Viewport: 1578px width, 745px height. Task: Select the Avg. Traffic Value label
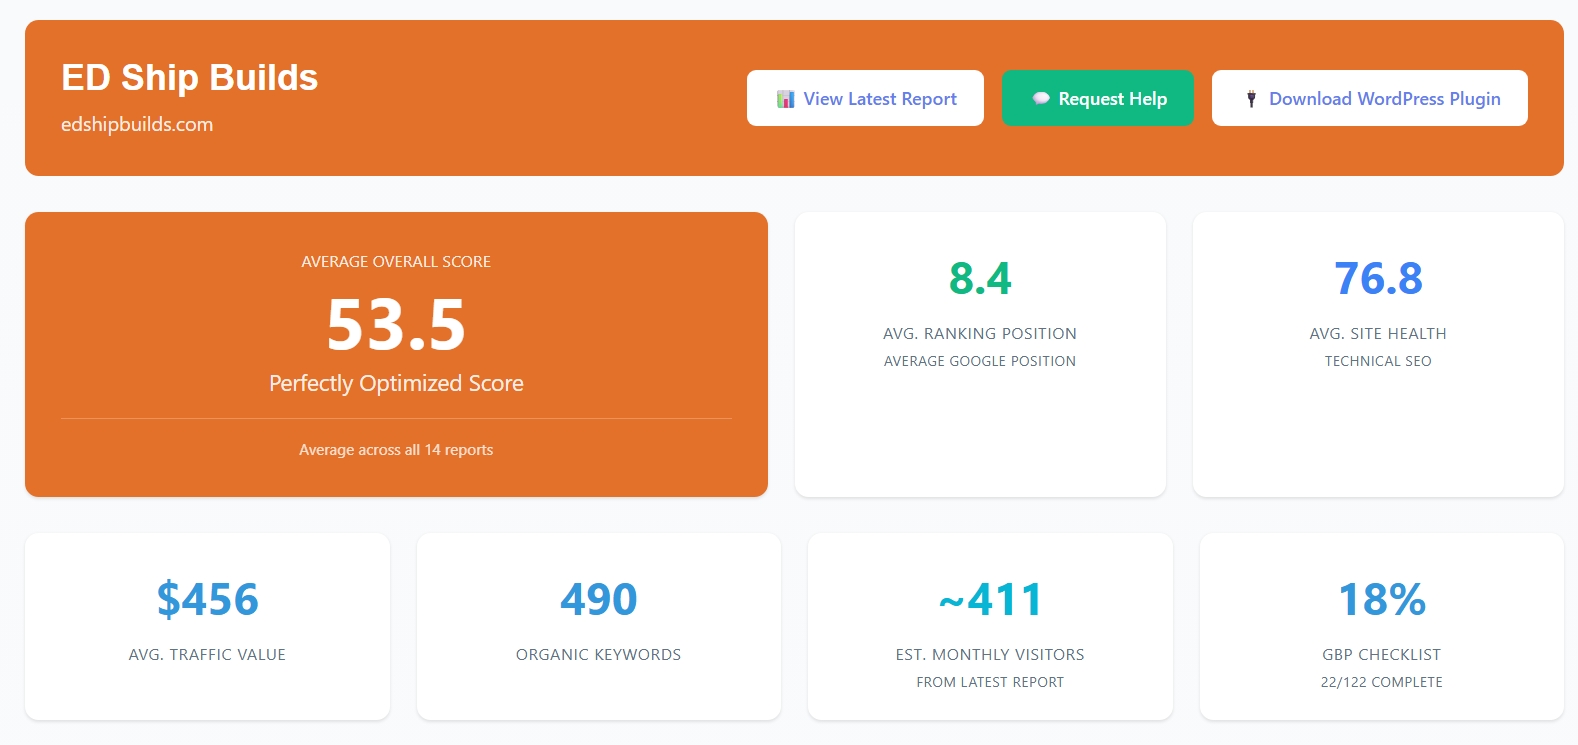207,655
